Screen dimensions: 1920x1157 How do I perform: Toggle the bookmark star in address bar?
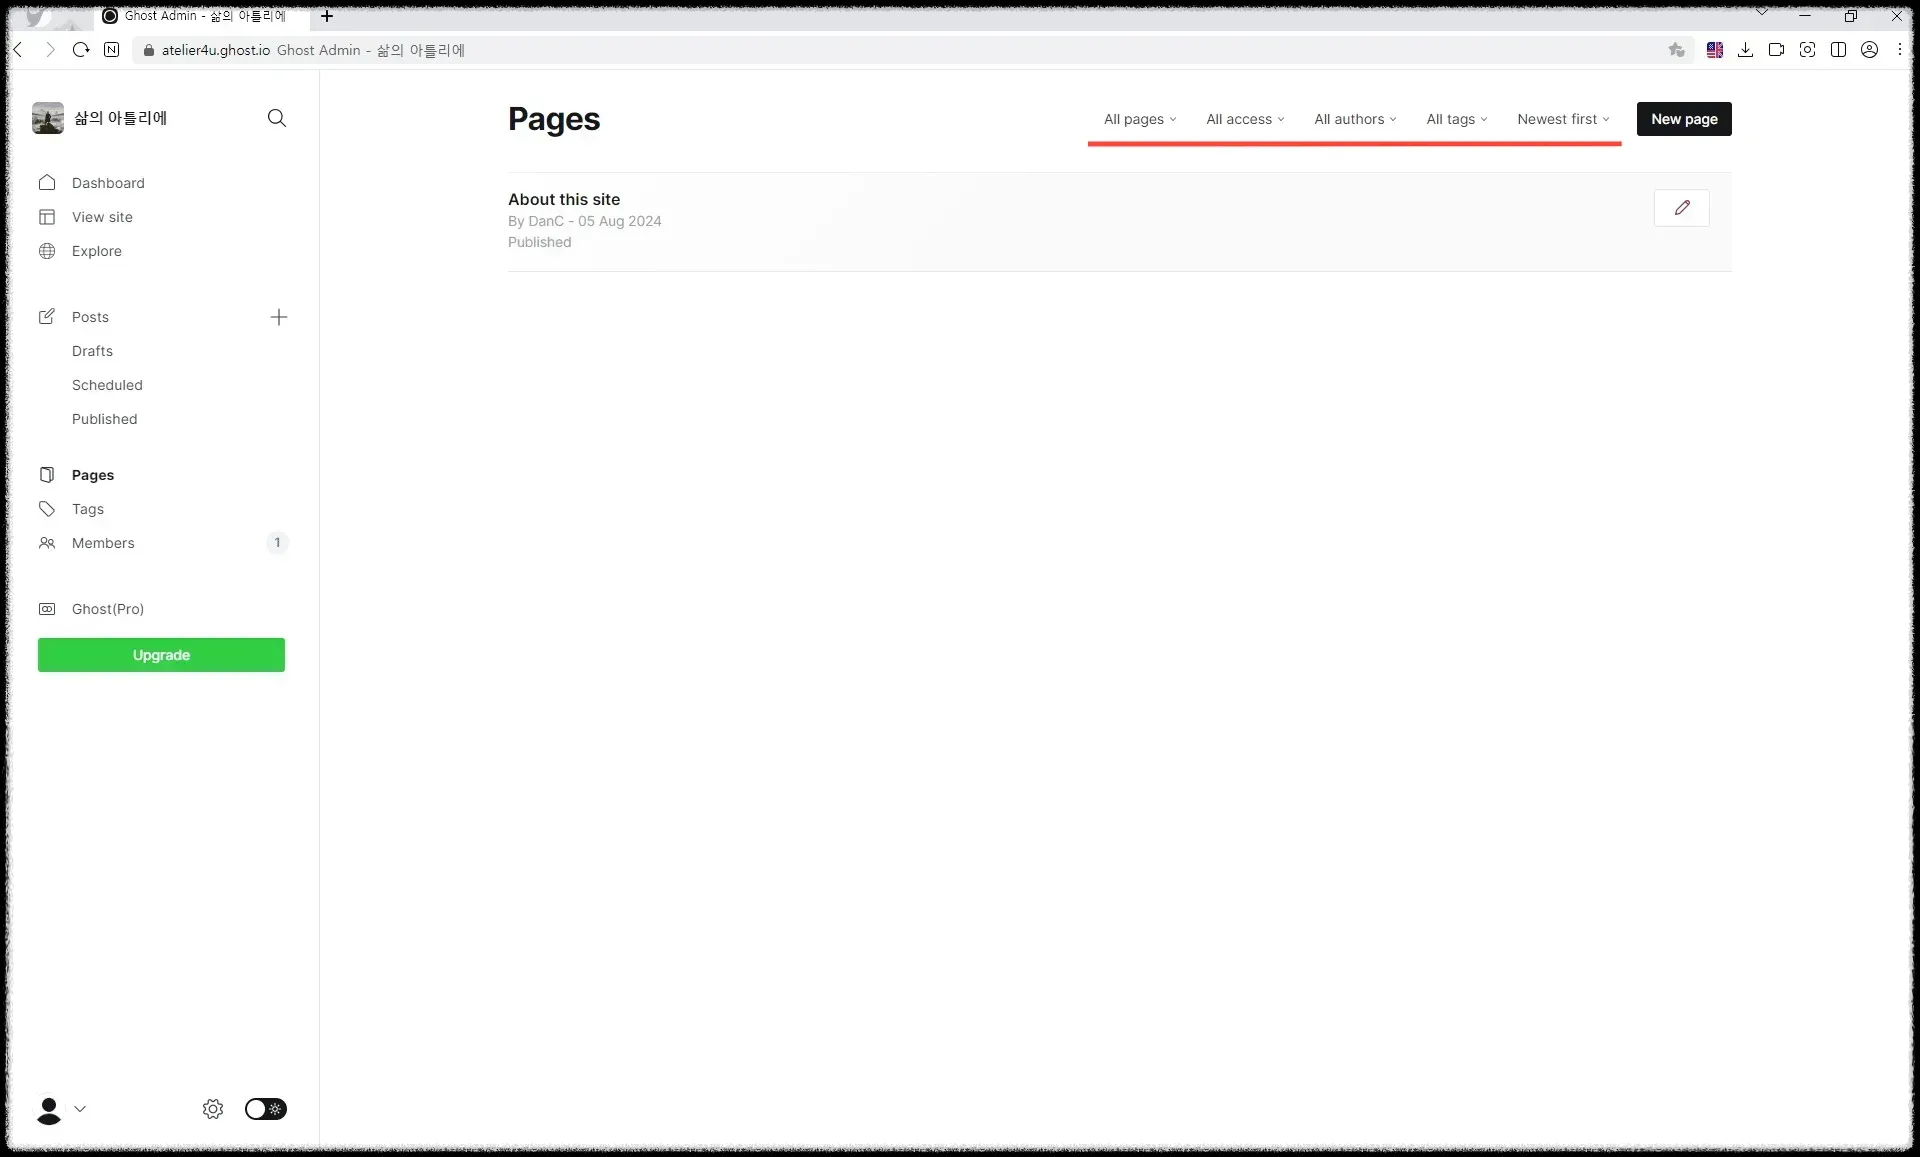point(1677,49)
